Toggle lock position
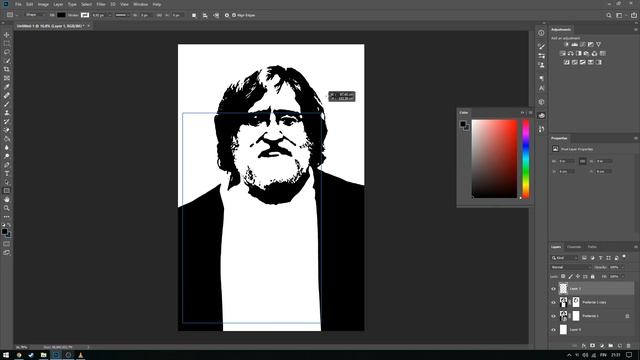 578,277
